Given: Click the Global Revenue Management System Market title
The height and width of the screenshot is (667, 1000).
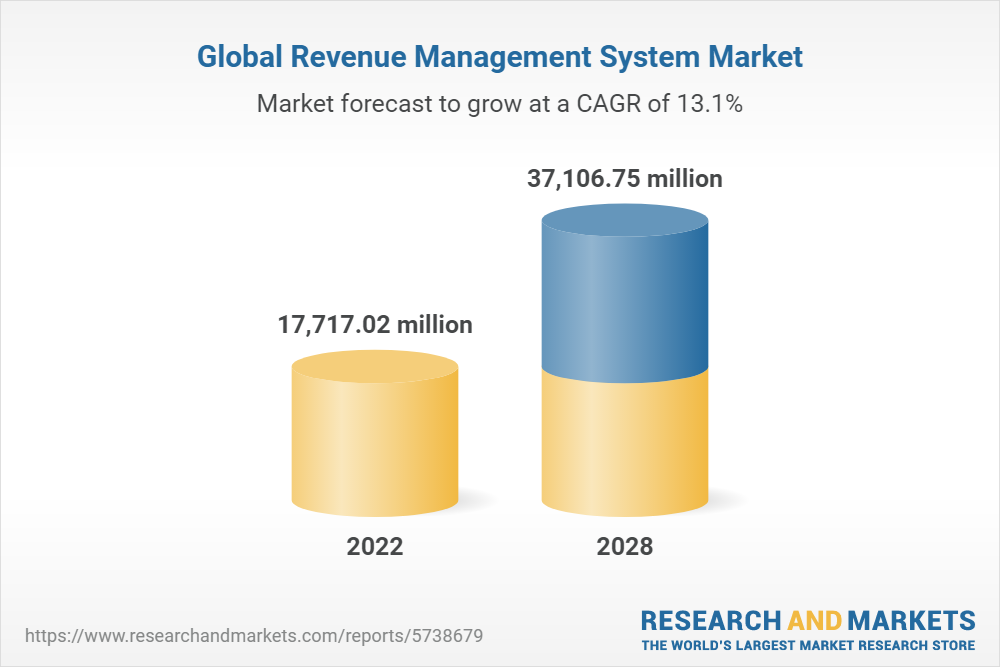Looking at the screenshot, I should 499,57.
